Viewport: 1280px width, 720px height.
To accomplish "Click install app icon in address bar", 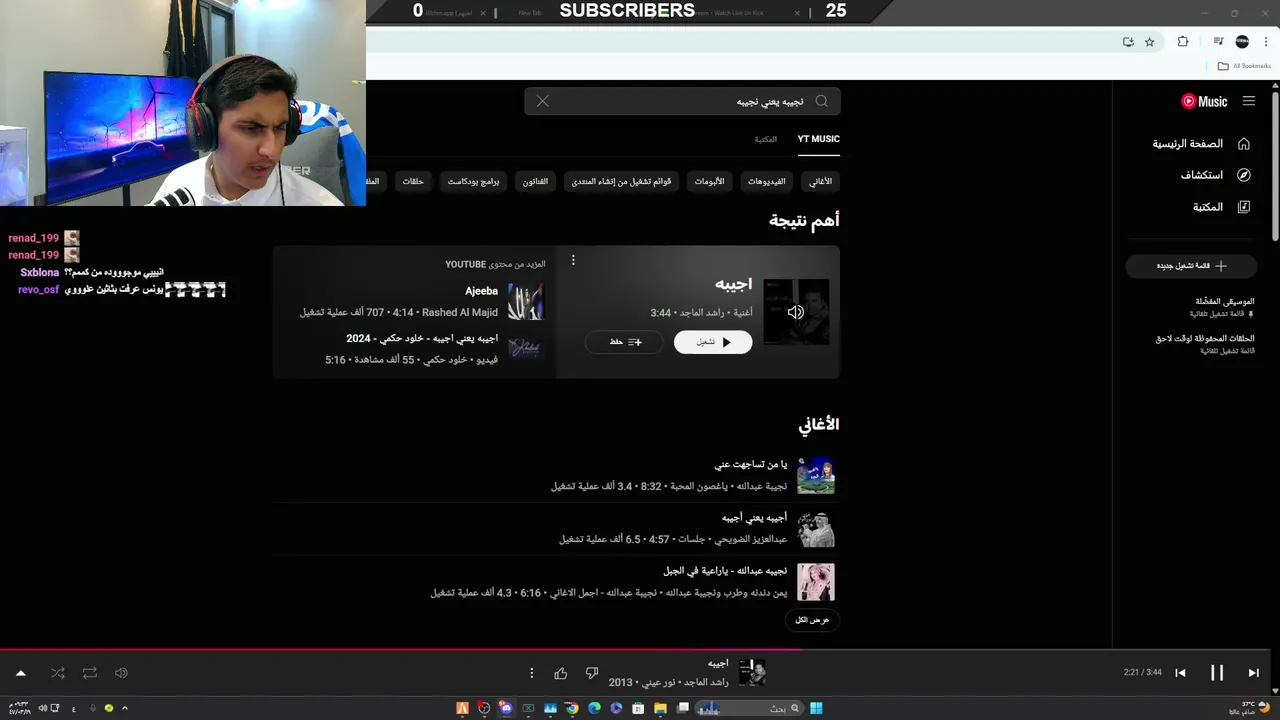I will 1128,42.
